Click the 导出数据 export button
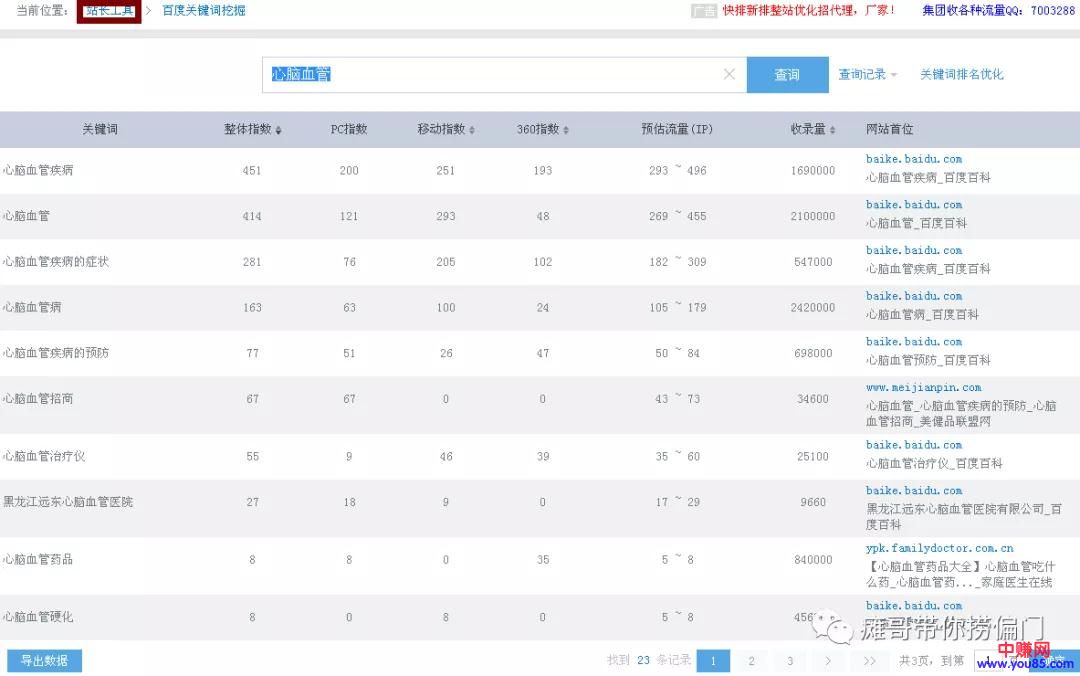The image size is (1080, 676). click(44, 661)
